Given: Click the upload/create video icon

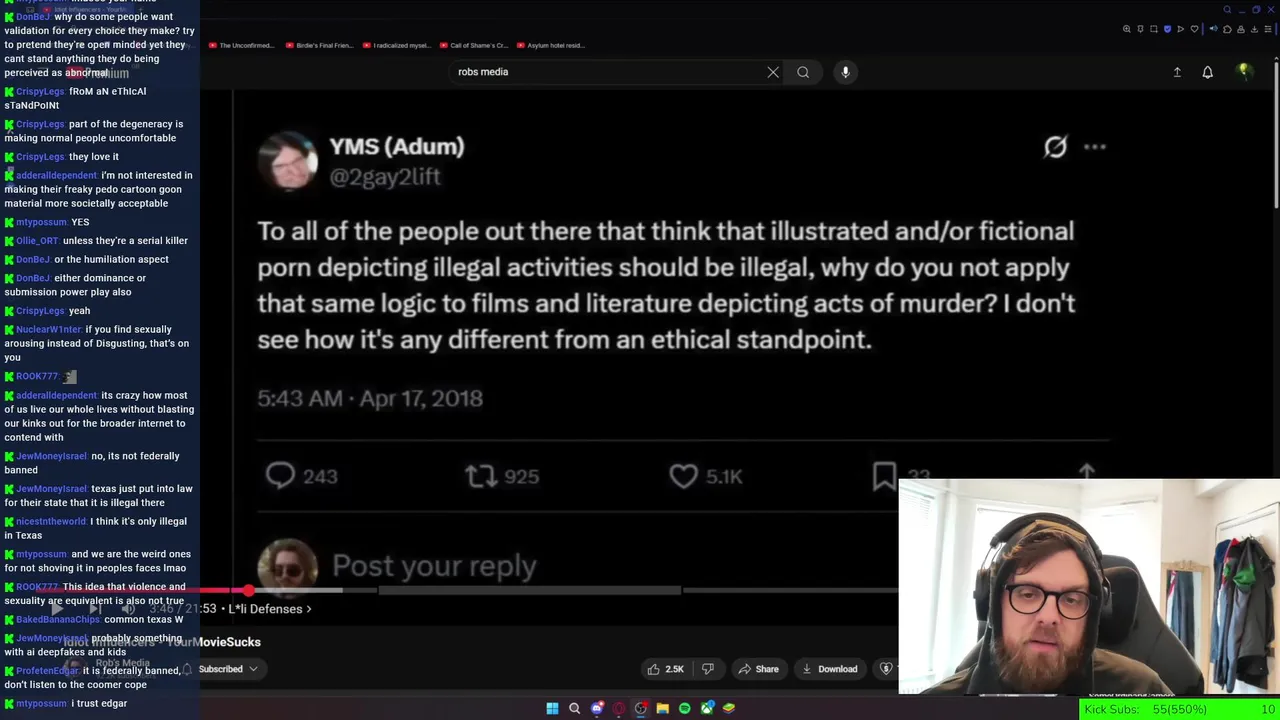Looking at the screenshot, I should (1177, 72).
